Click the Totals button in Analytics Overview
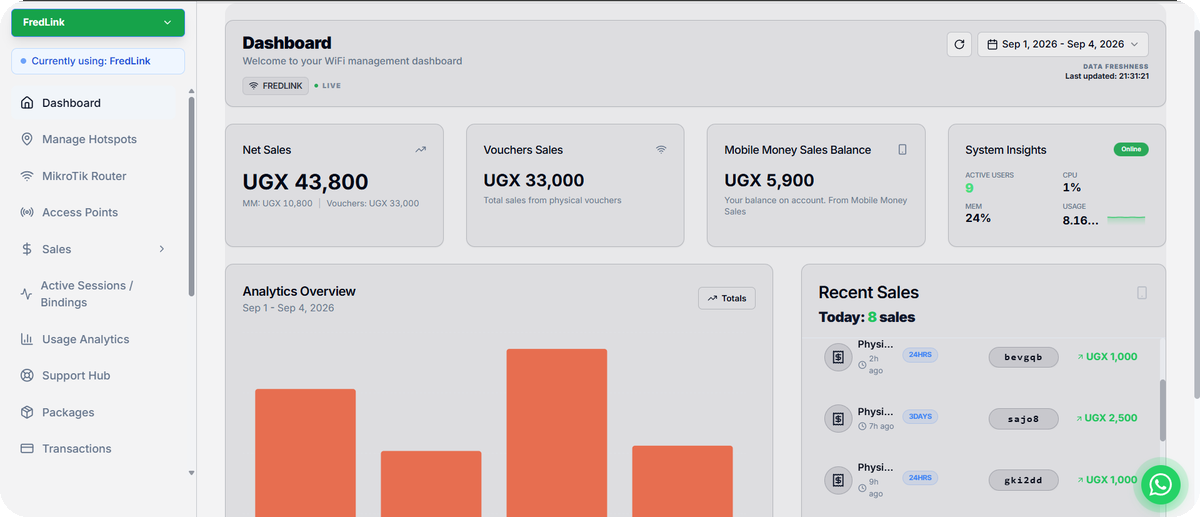 [727, 298]
